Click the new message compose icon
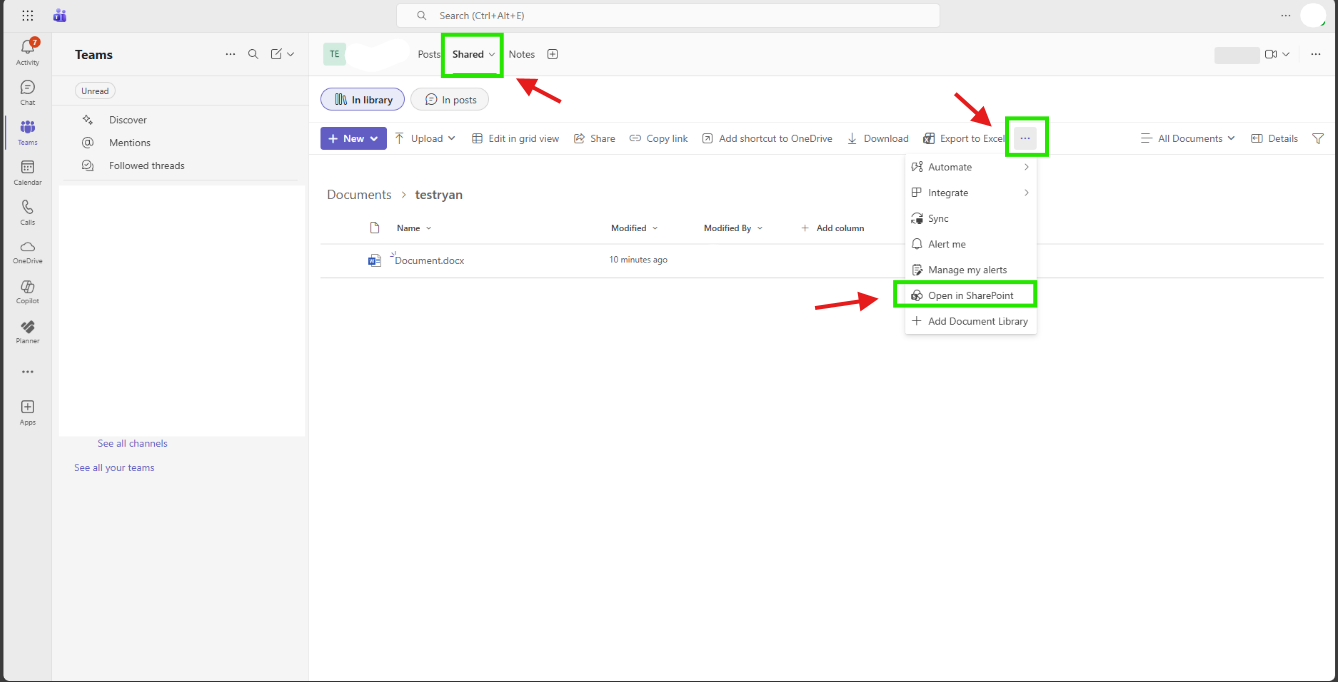 (x=277, y=54)
